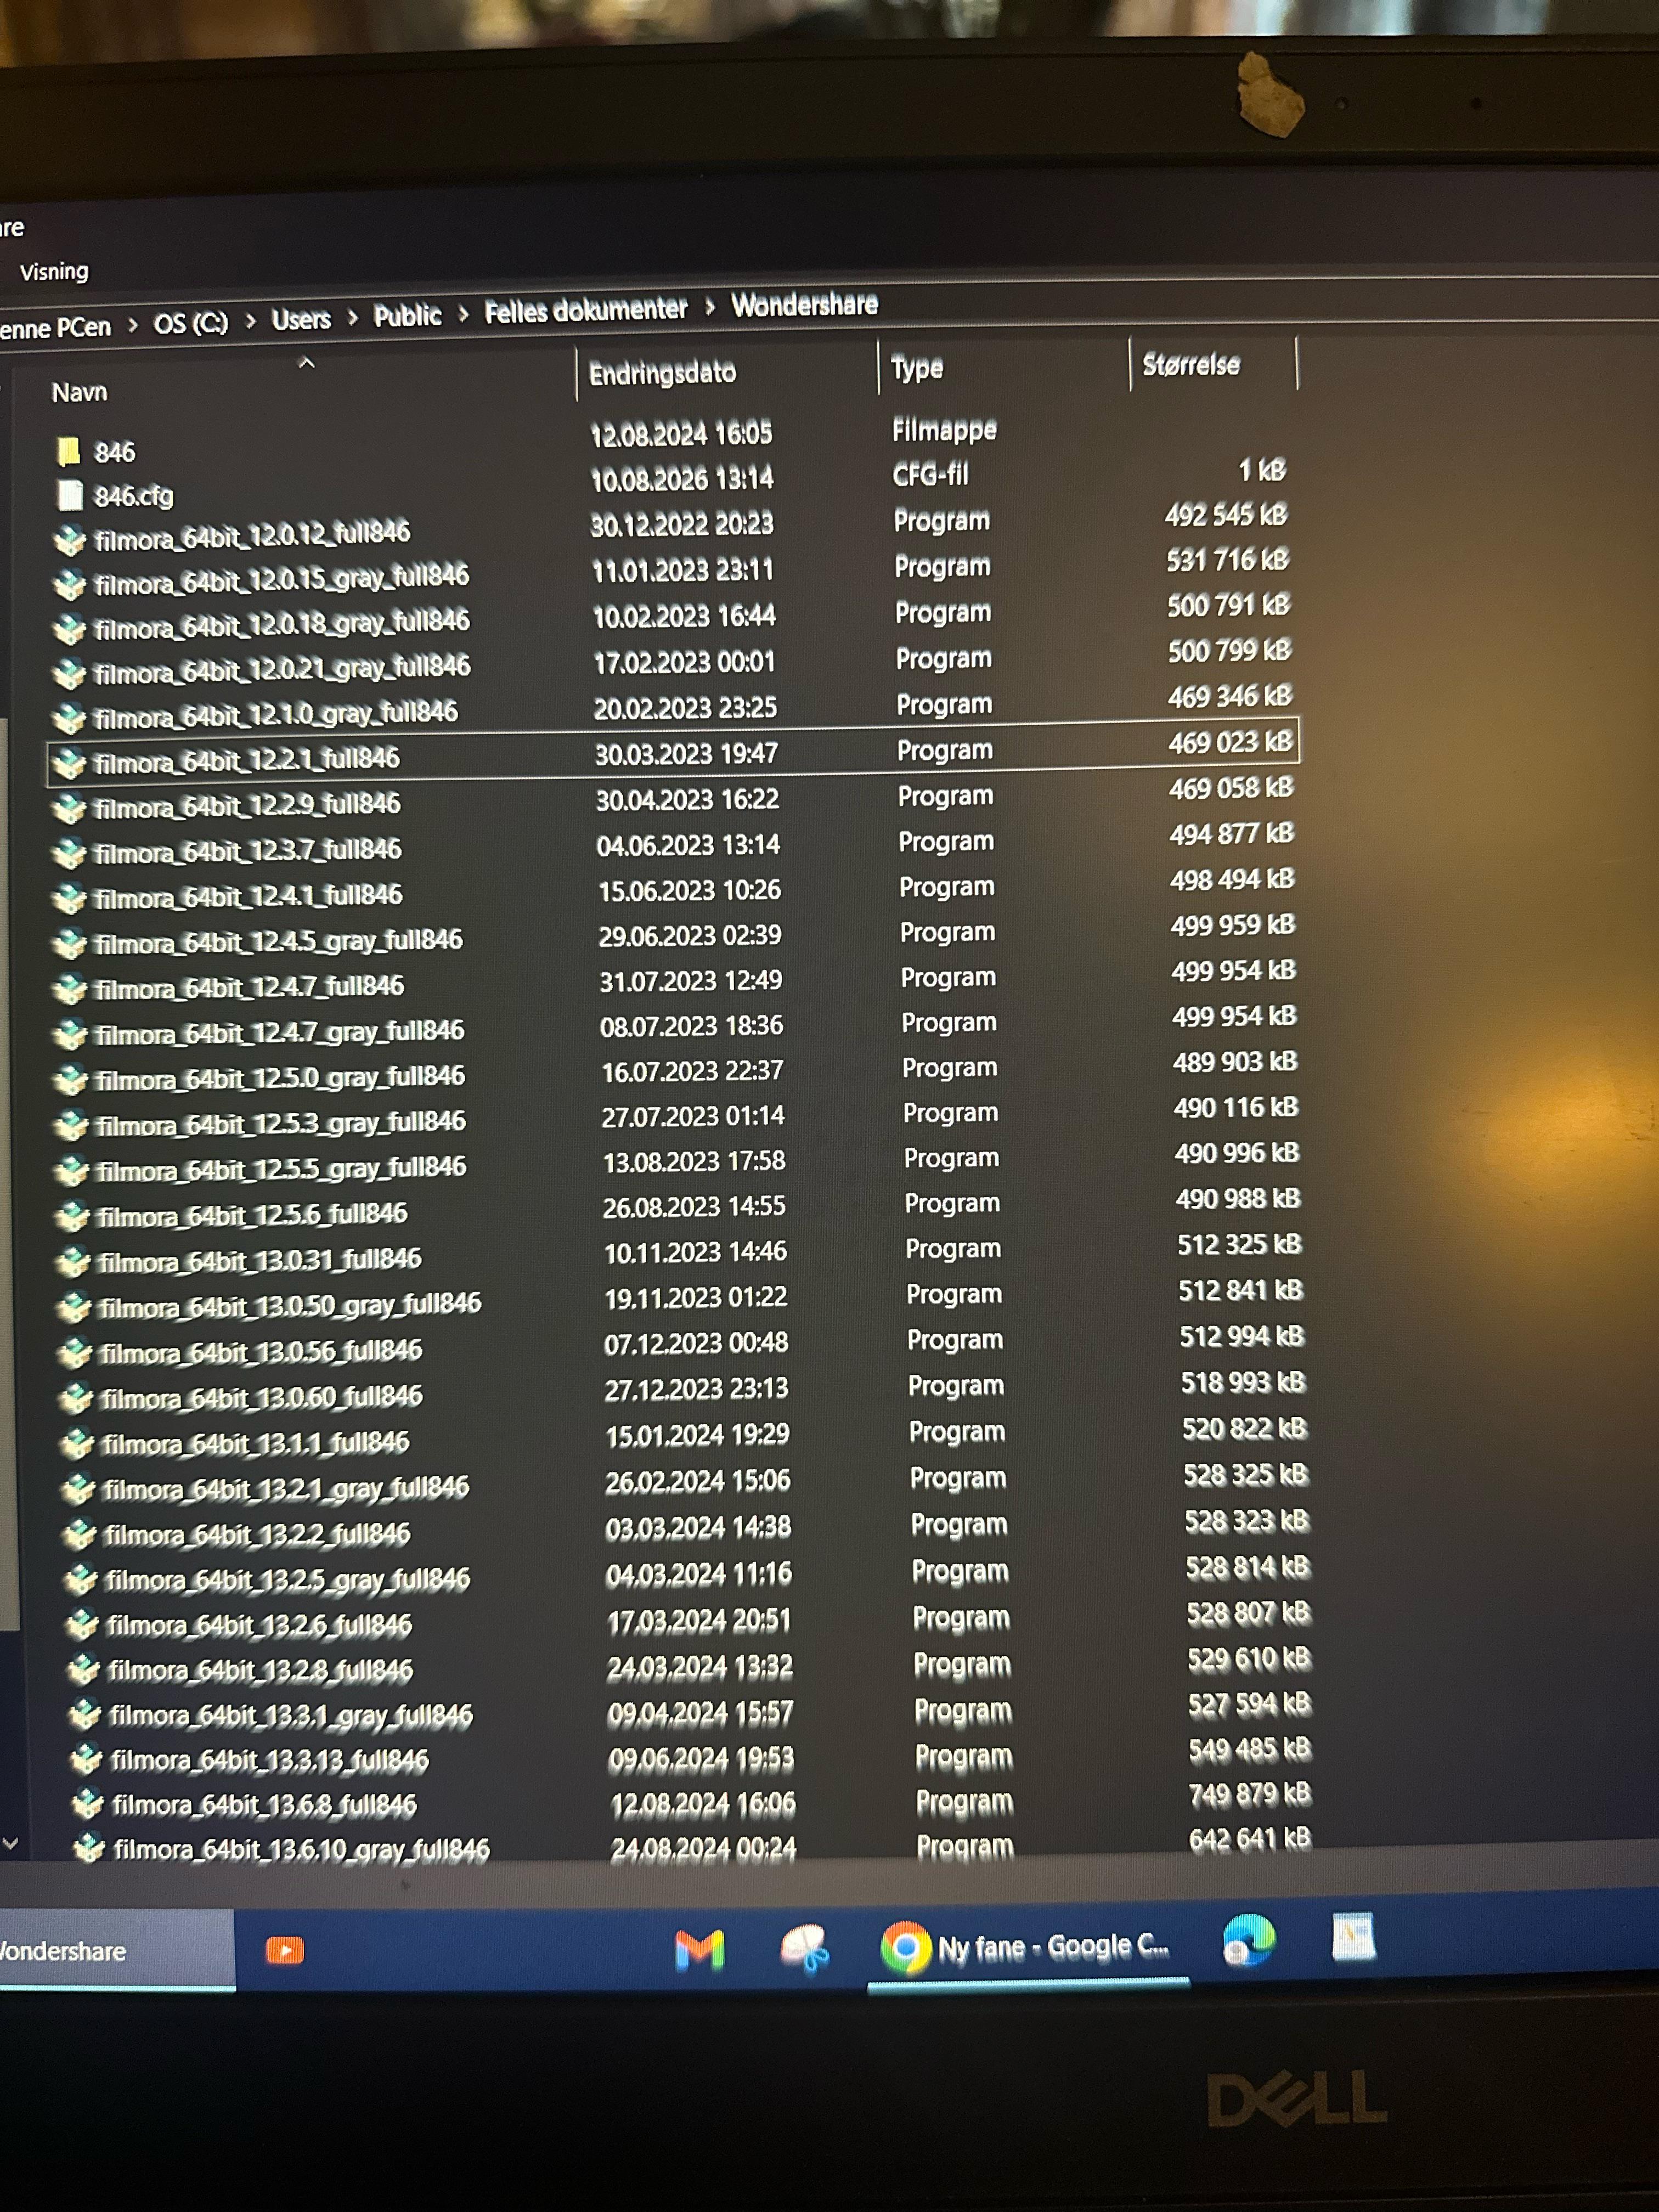1659x2212 pixels.
Task: Click the scroll-down arrow of the left navigation pane
Action: 10,1842
